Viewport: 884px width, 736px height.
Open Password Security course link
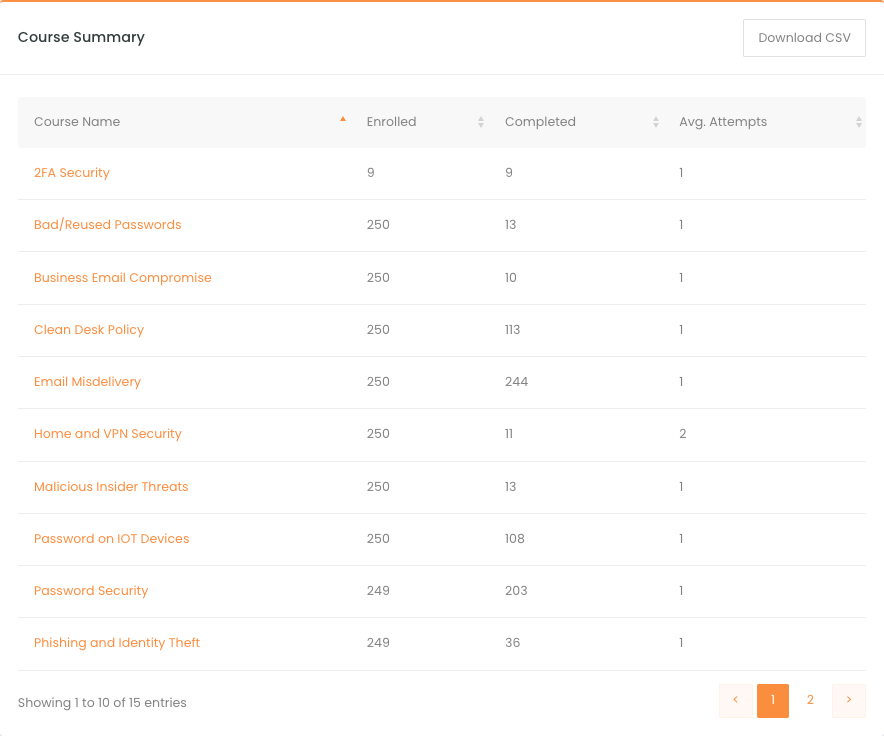pyautogui.click(x=91, y=590)
